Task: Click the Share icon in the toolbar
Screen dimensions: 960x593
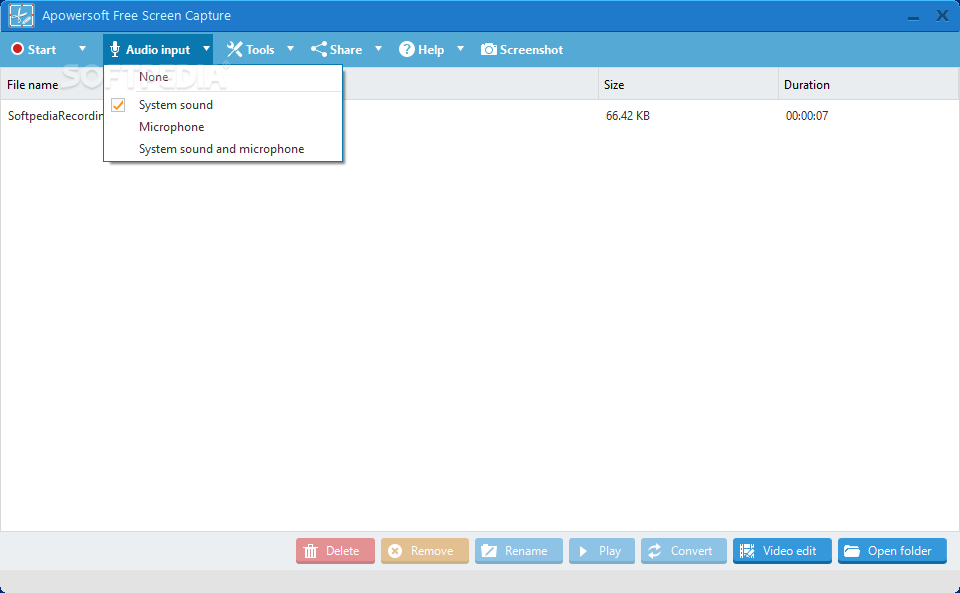Action: tap(318, 49)
